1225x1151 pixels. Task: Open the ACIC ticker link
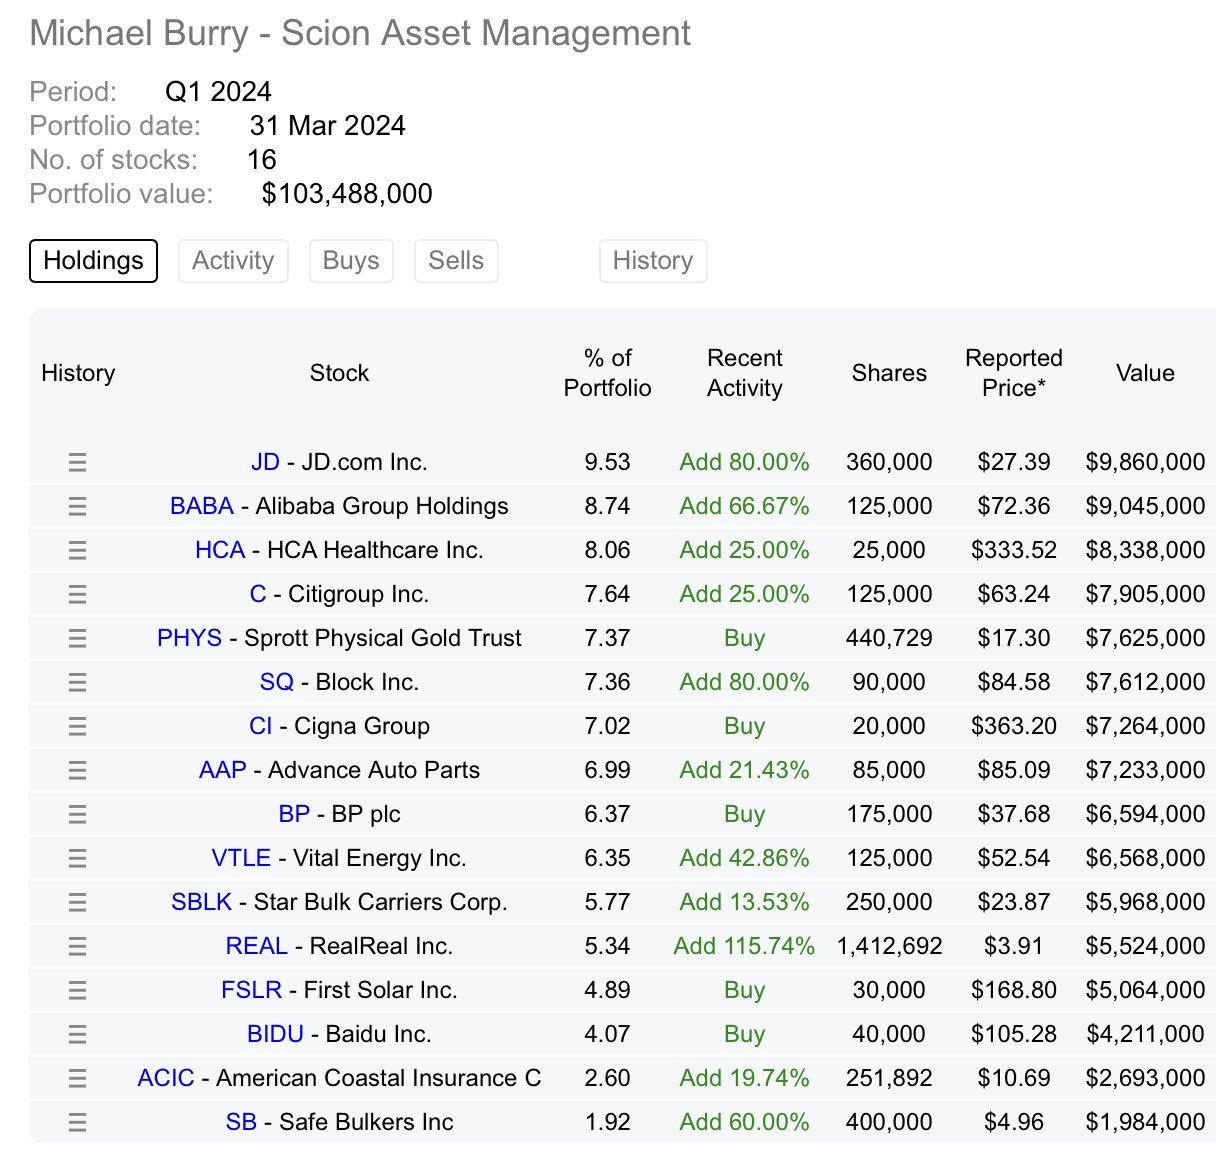coord(166,1078)
